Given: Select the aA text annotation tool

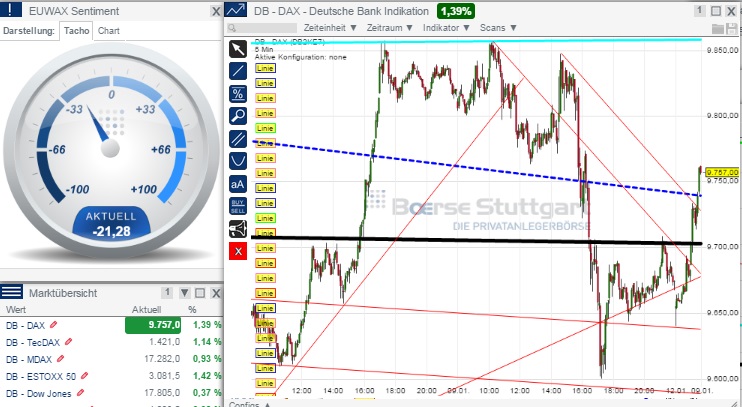Looking at the screenshot, I should pos(238,184).
